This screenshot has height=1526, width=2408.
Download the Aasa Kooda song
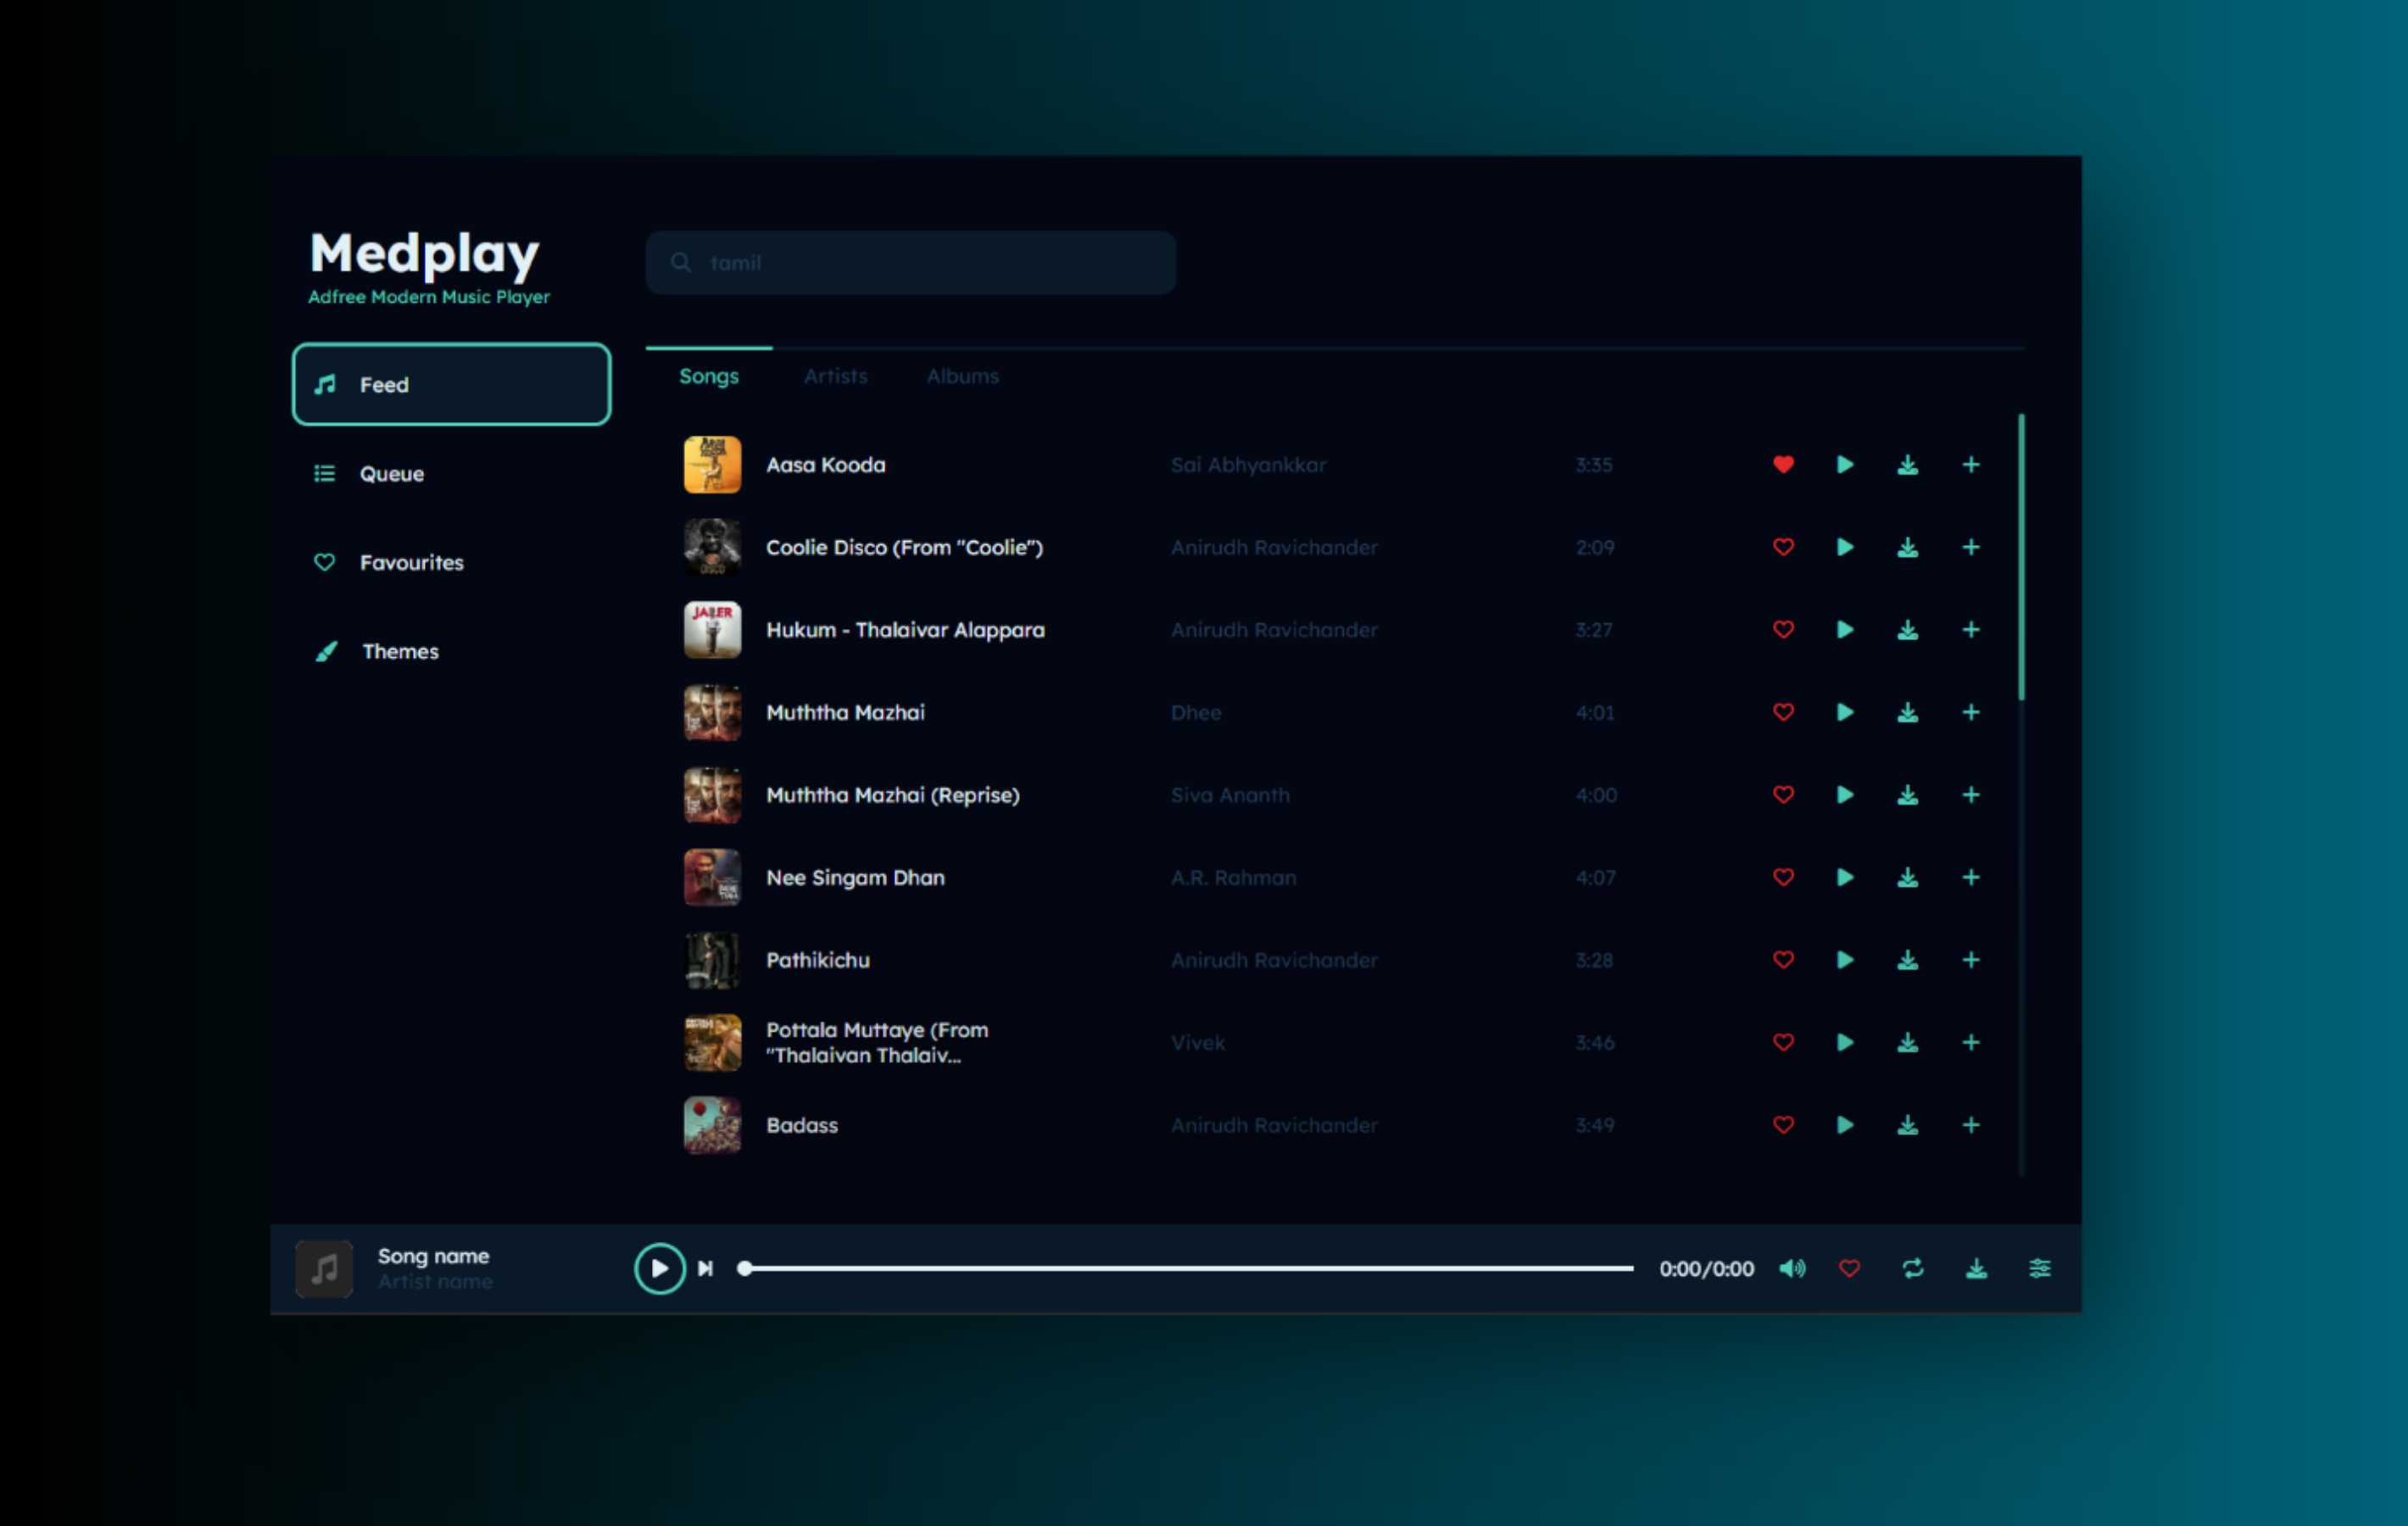(x=1907, y=465)
